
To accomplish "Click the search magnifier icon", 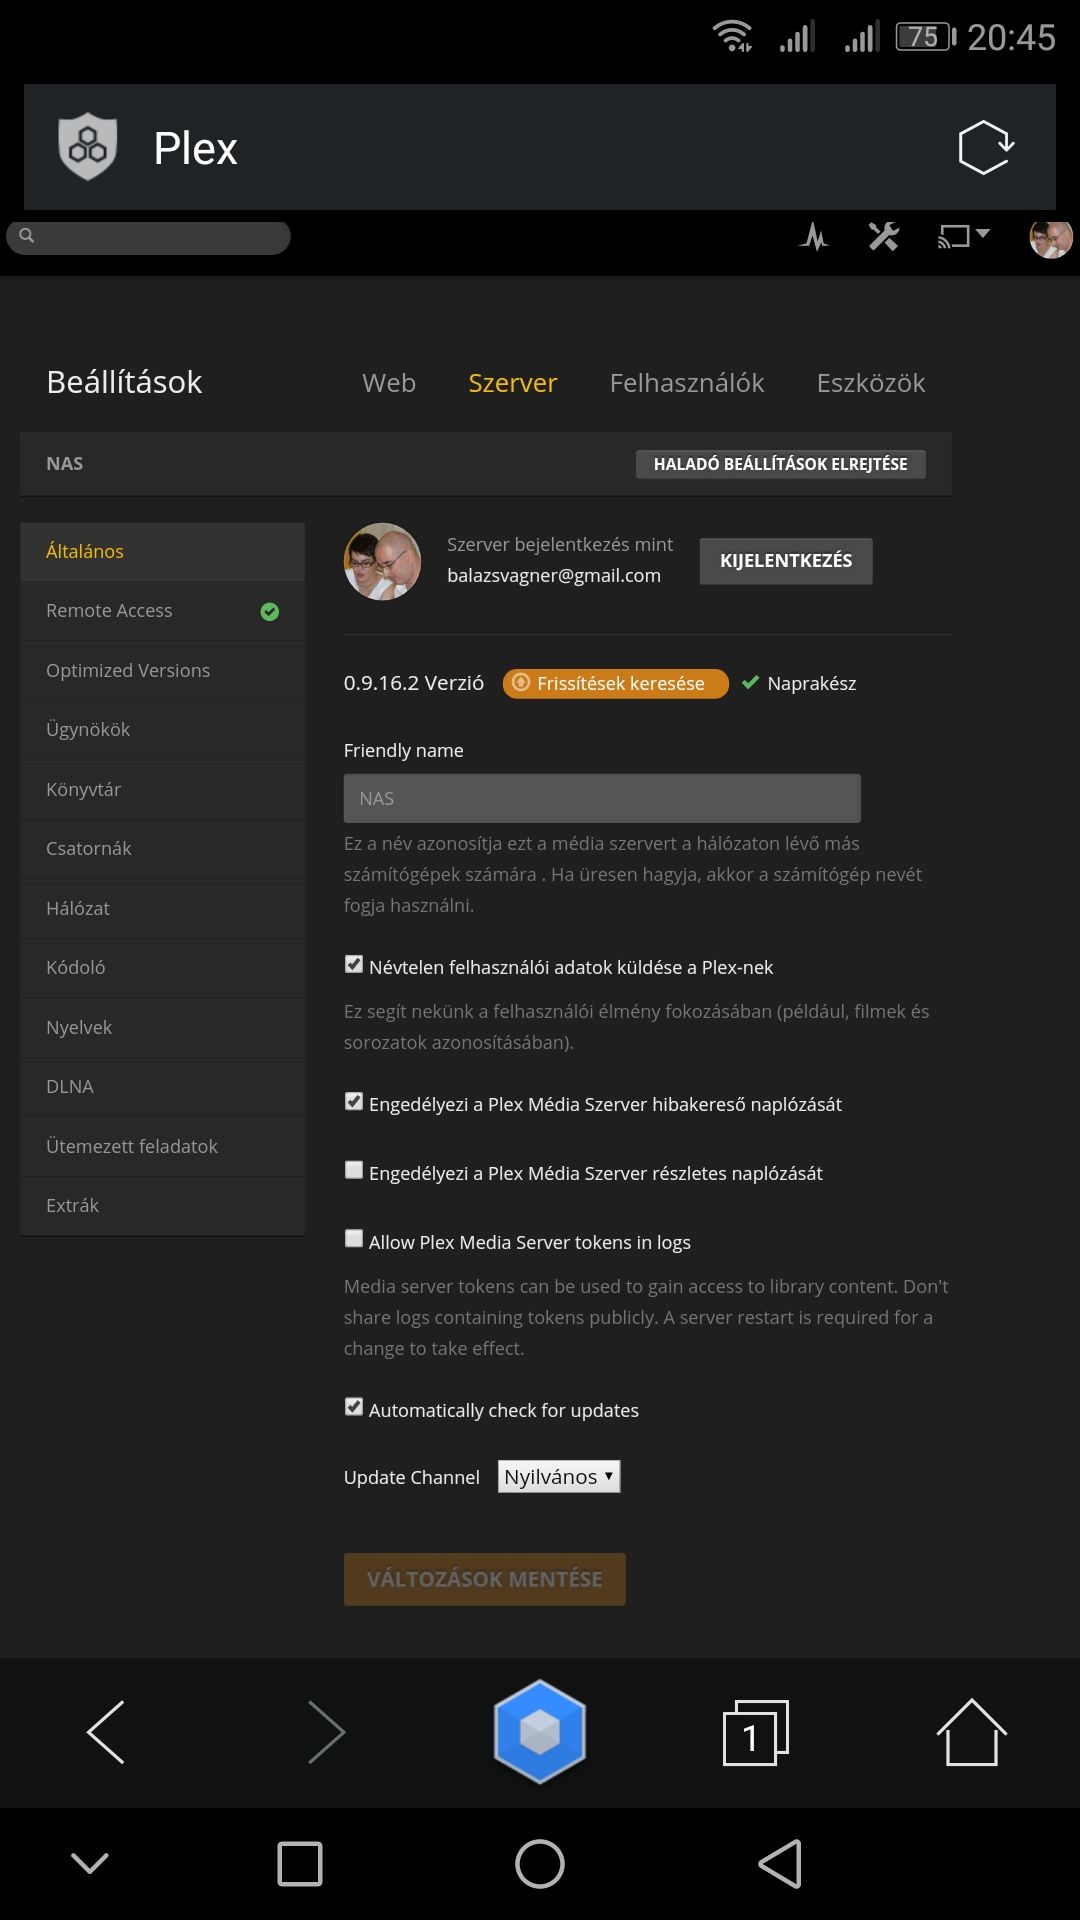I will tap(27, 236).
